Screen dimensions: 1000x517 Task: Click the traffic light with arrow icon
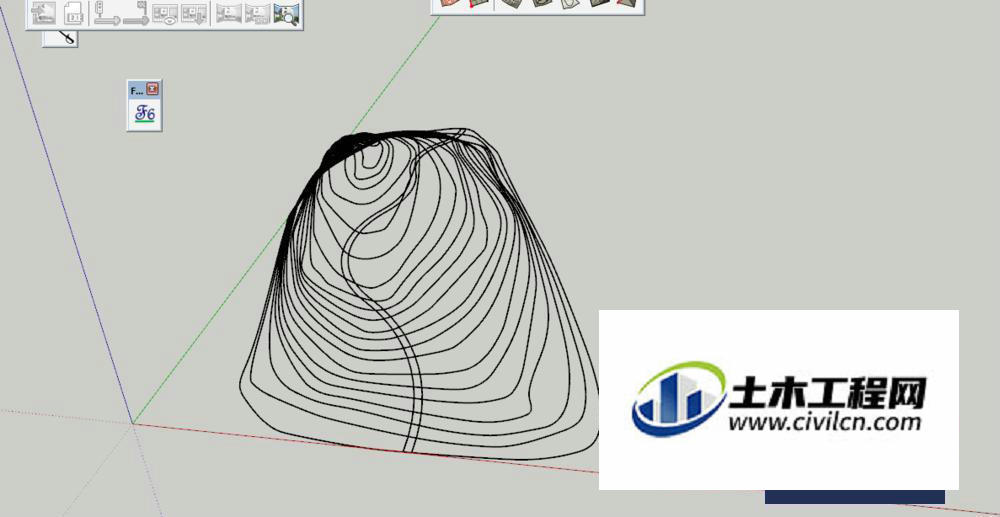point(107,13)
